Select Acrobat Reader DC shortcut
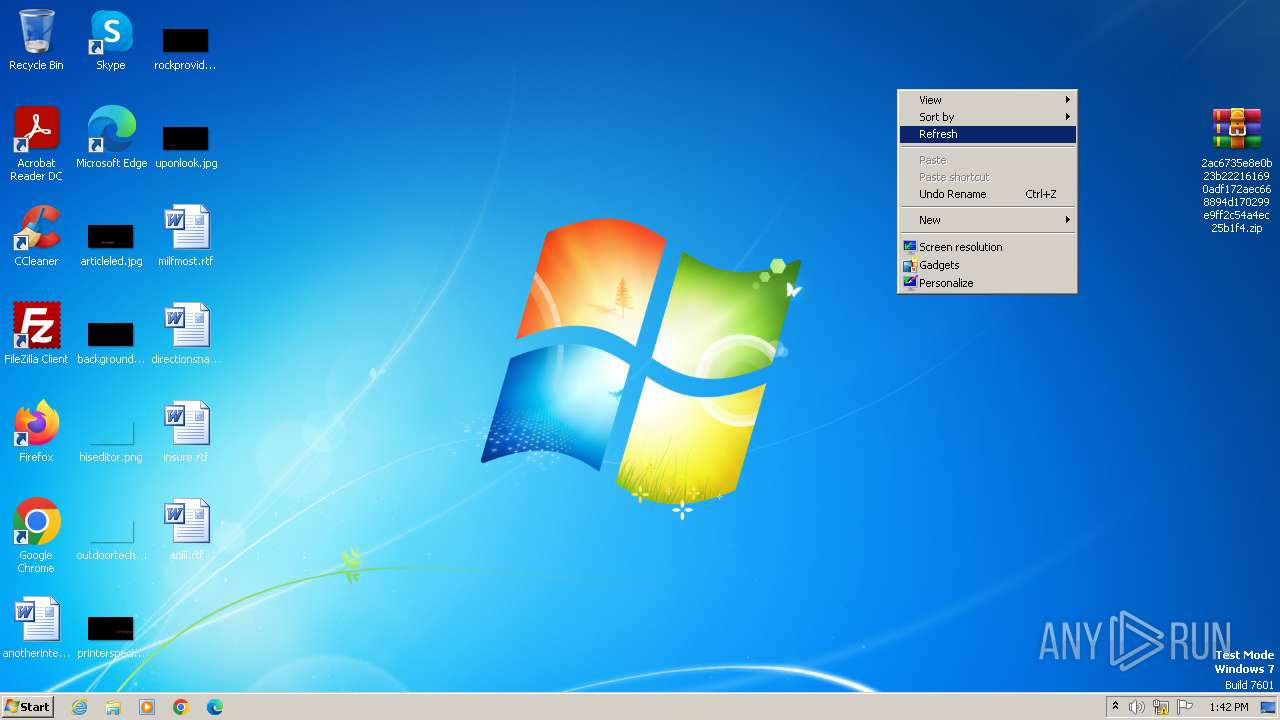The height and width of the screenshot is (720, 1280). pyautogui.click(x=36, y=143)
